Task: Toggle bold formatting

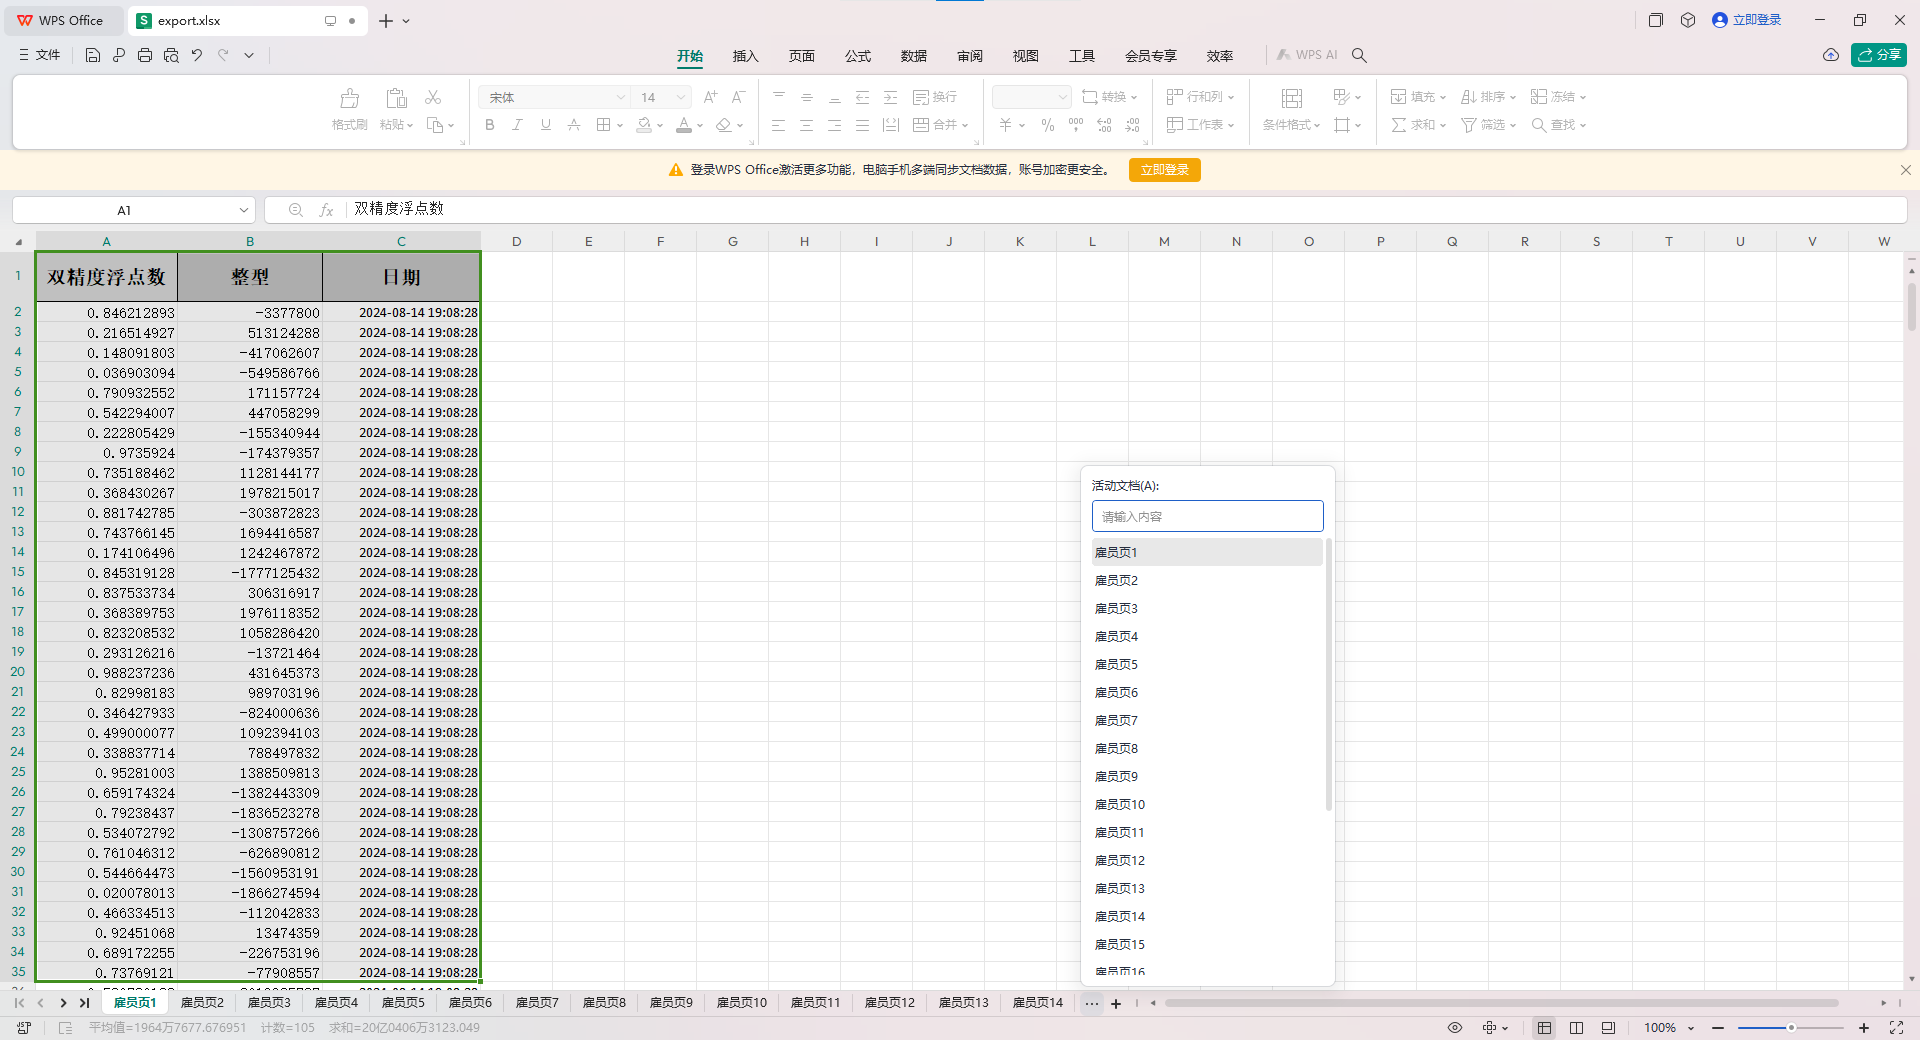Action: click(x=490, y=125)
